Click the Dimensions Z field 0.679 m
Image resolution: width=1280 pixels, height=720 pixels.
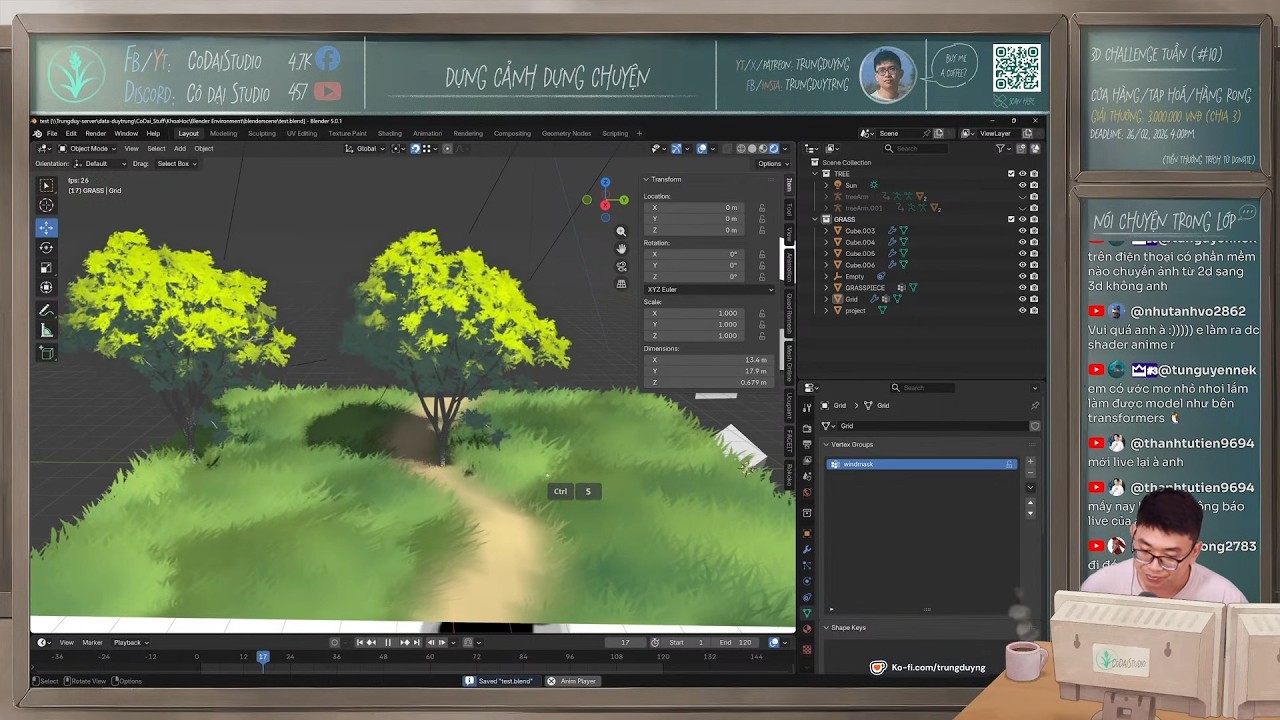708,382
